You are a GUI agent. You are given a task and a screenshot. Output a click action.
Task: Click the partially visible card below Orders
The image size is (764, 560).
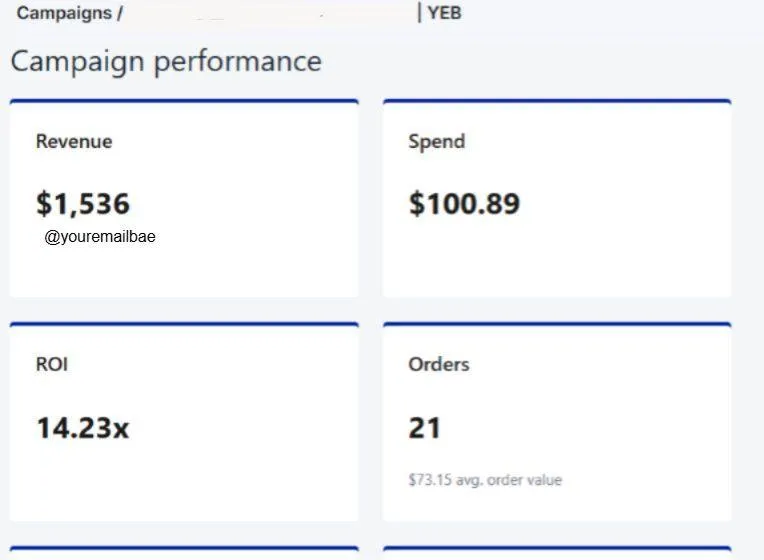556,553
